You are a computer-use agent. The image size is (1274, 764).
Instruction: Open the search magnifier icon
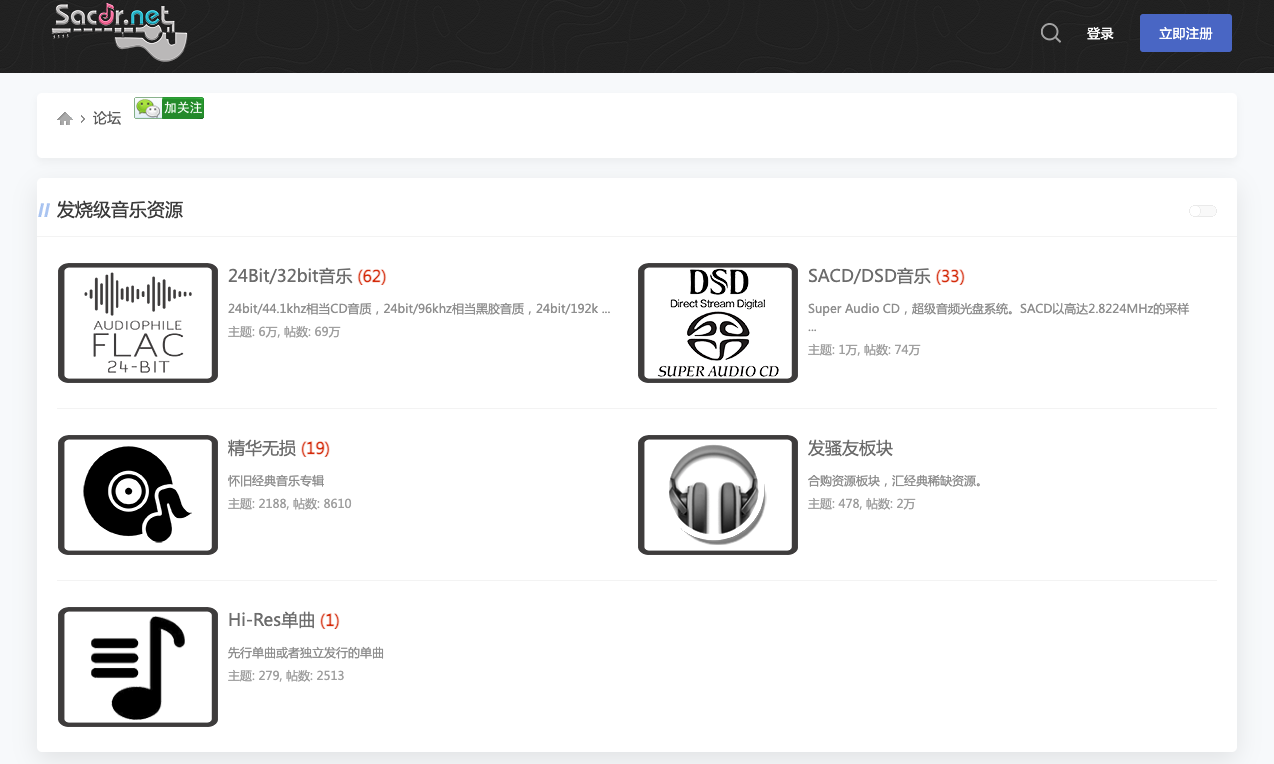click(1051, 33)
